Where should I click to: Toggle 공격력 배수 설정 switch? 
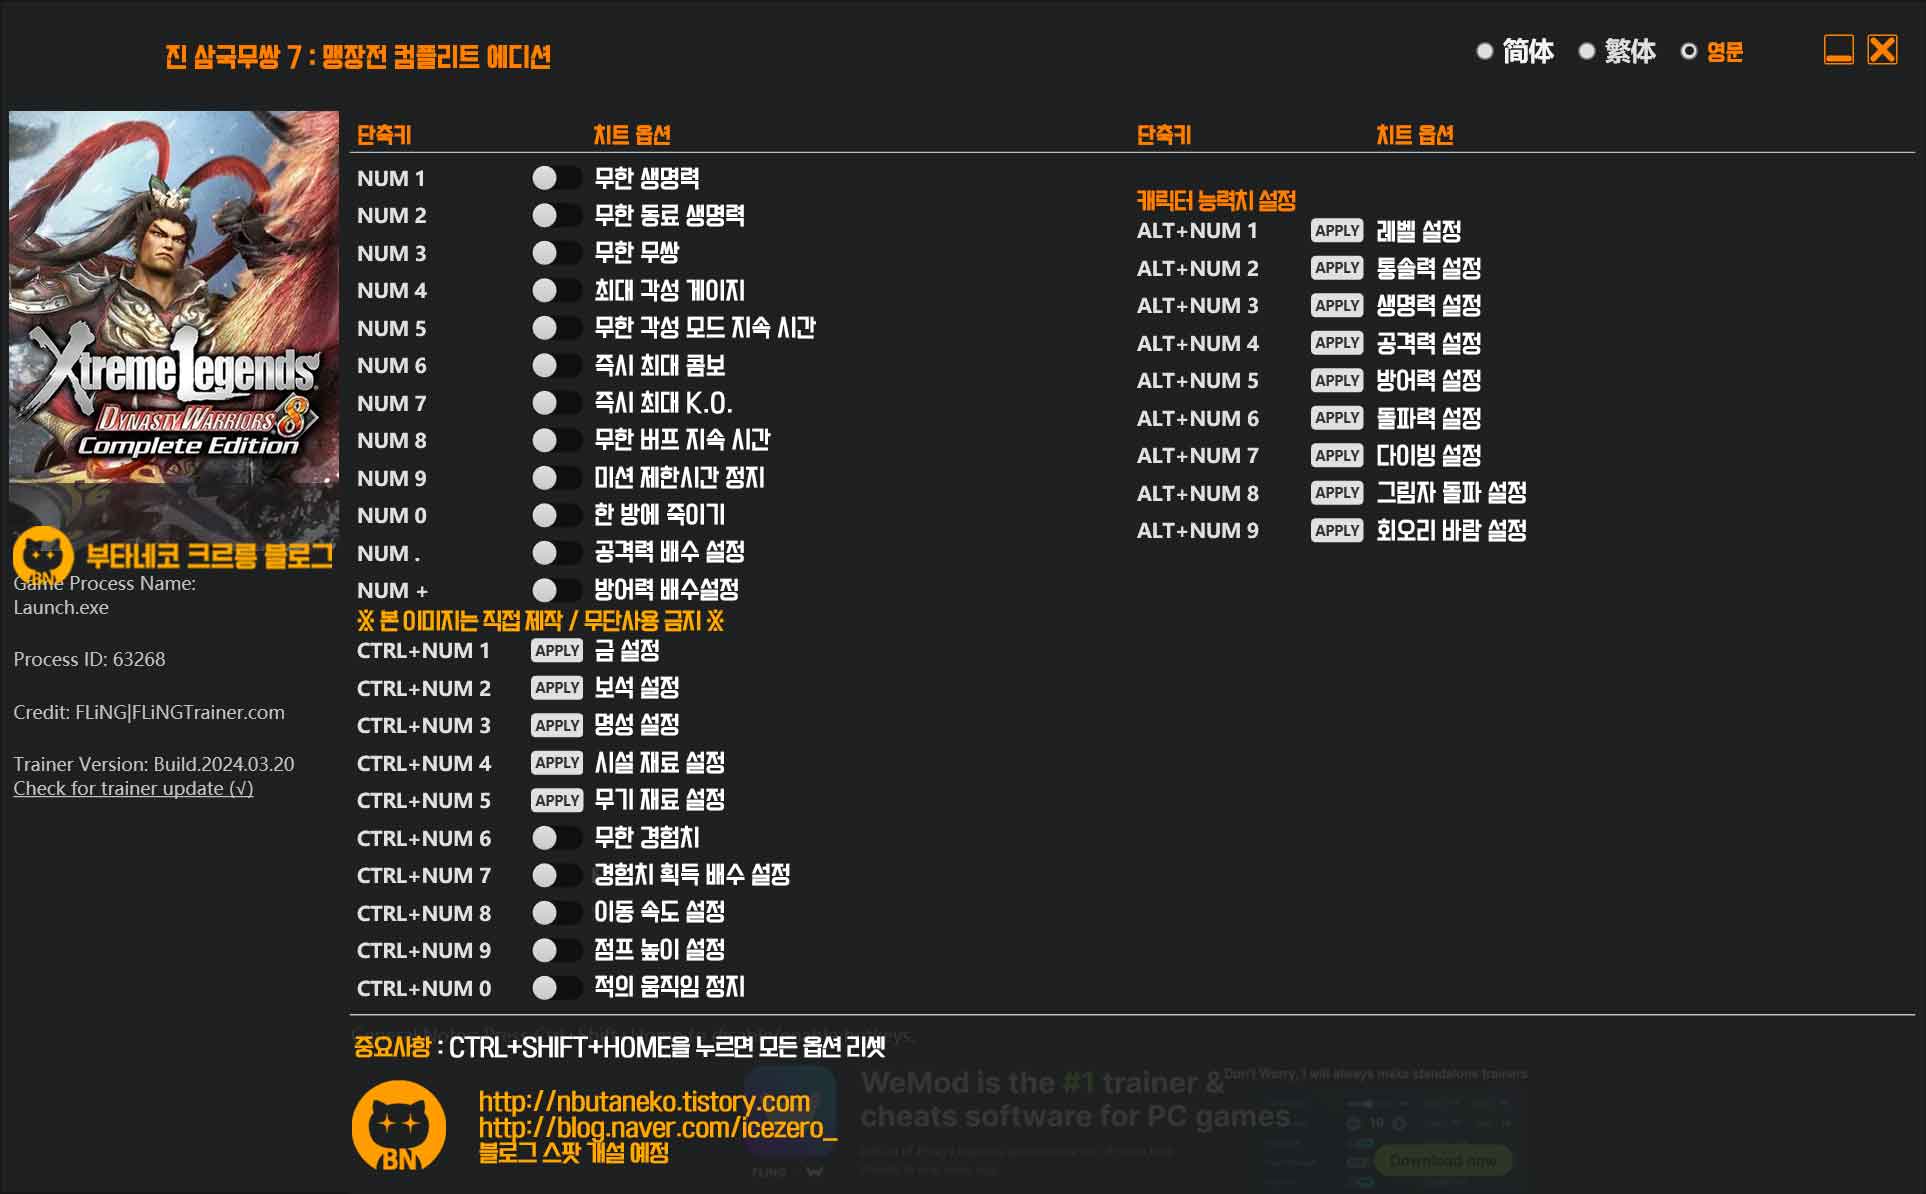(x=556, y=552)
